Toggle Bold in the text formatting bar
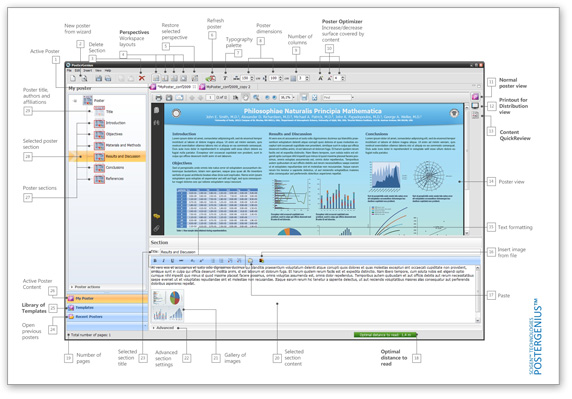The width and height of the screenshot is (572, 399). 155,260
